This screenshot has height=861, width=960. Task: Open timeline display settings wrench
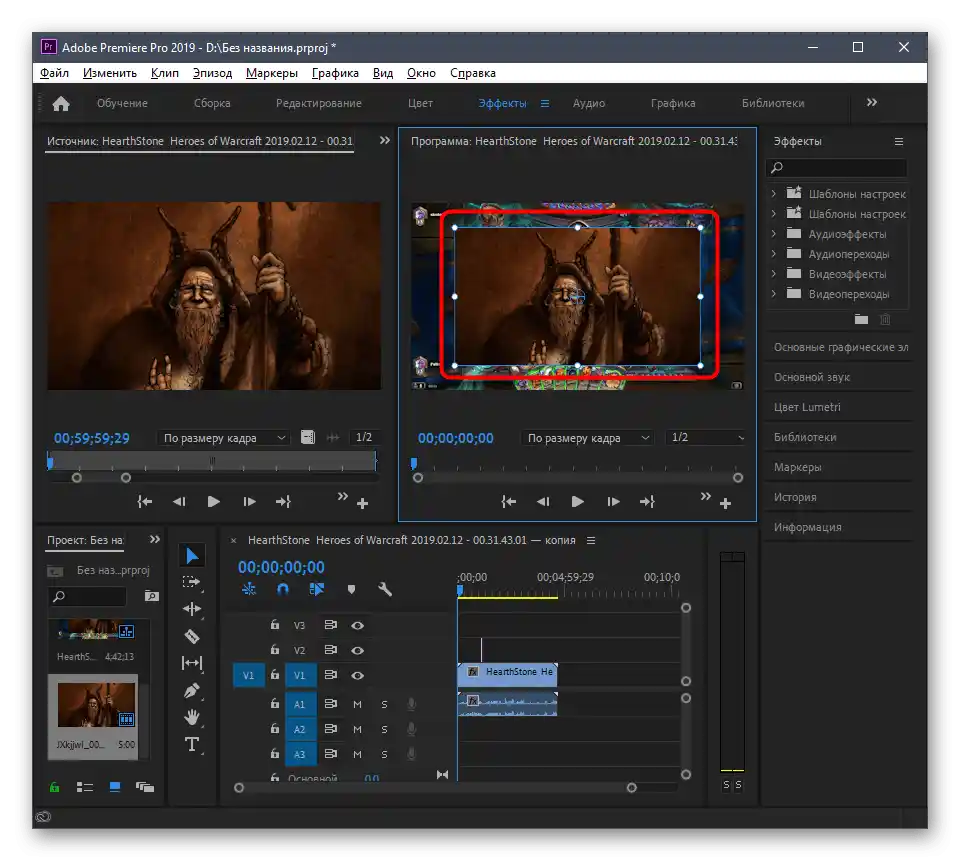tap(385, 590)
